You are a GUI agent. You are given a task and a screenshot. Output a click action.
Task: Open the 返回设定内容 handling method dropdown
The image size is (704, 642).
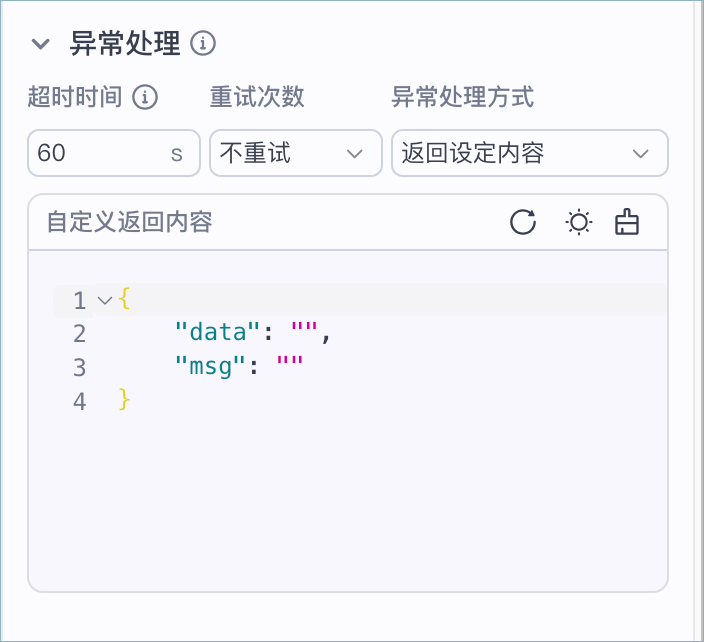(x=529, y=153)
